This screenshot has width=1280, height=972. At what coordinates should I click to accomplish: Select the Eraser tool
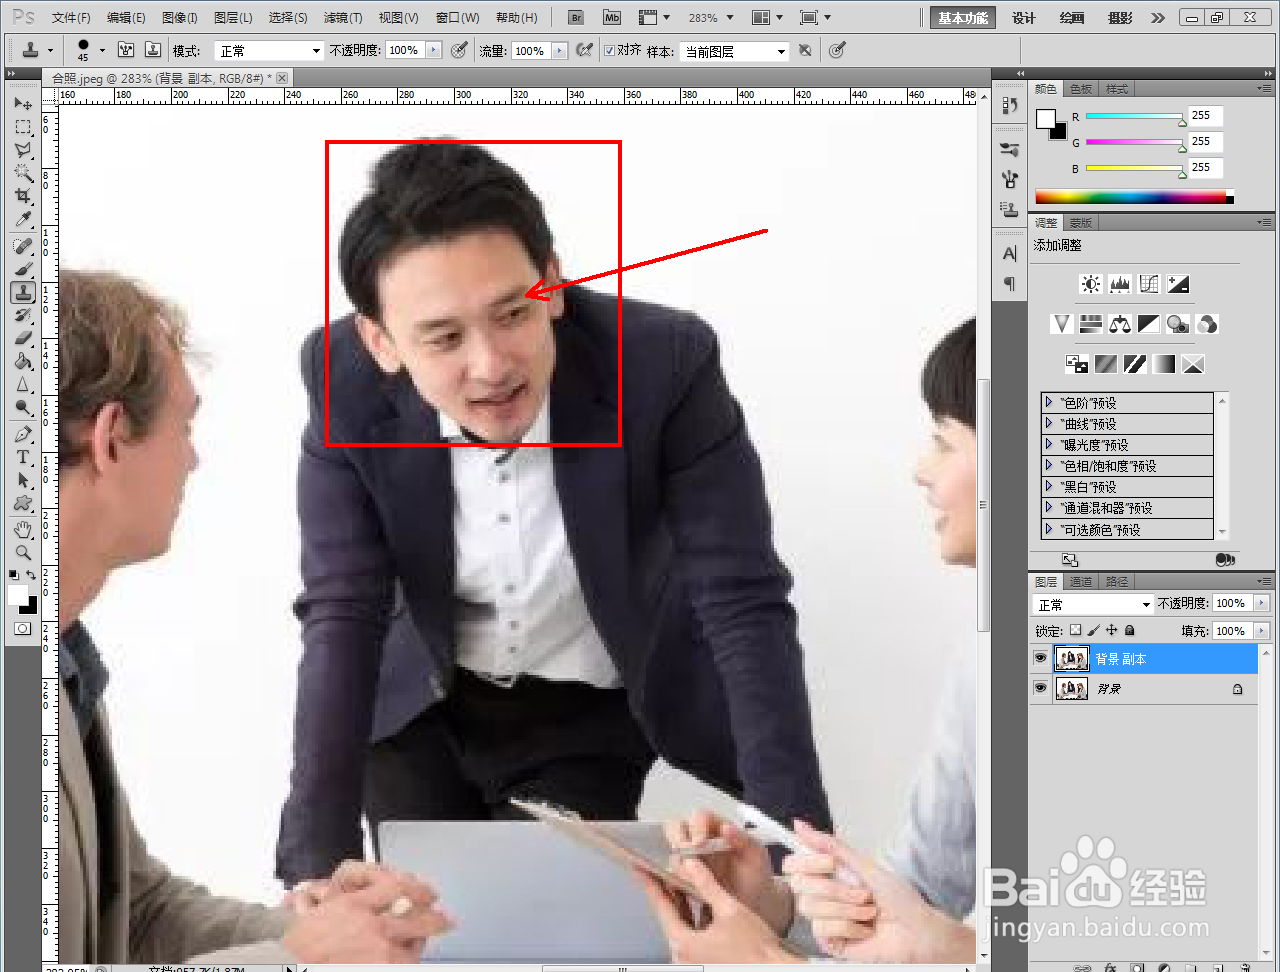(x=23, y=338)
